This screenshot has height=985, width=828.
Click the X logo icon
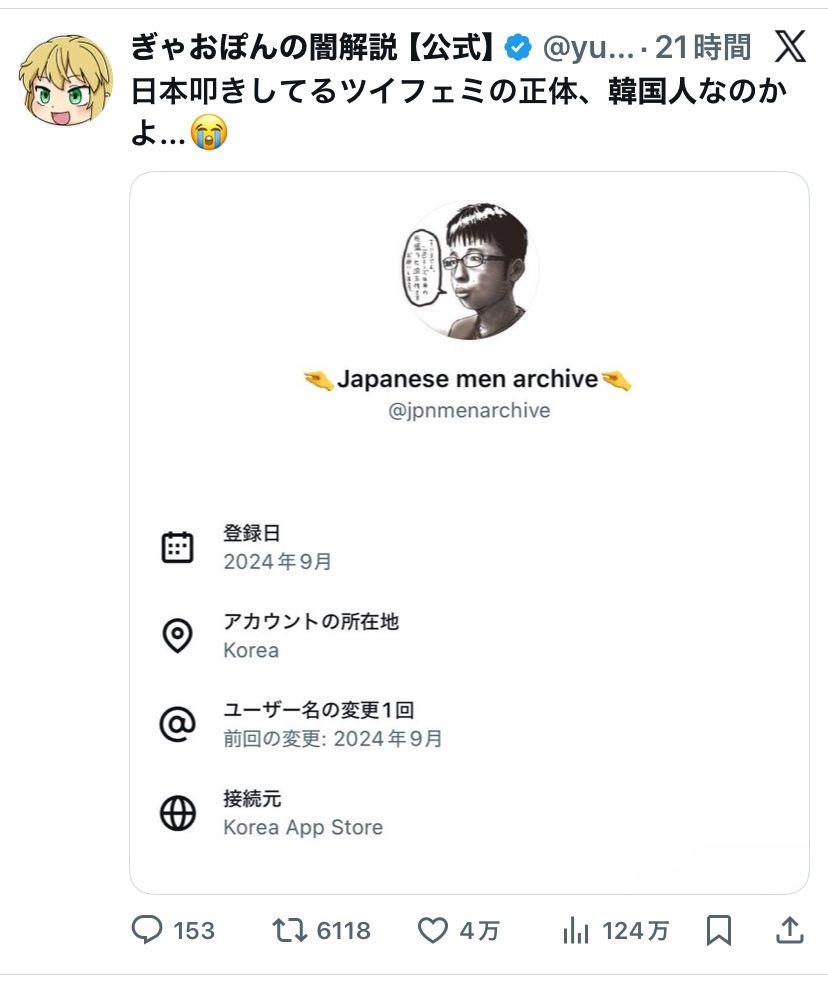pyautogui.click(x=790, y=47)
